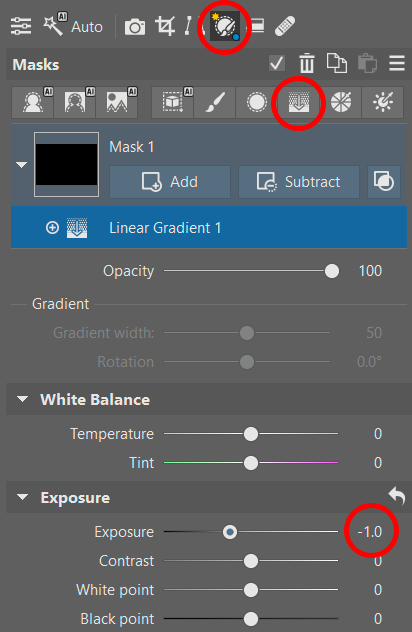Select the AI sky mask tool
Image resolution: width=412 pixels, height=632 pixels.
pos(117,102)
